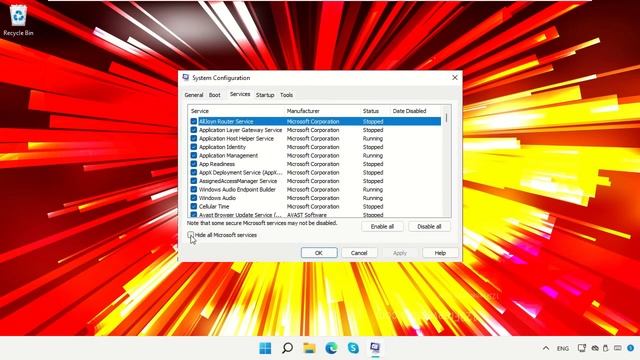The image size is (640, 360).
Task: Toggle Windows Audio Endpoint Builder checkbox
Action: coord(193,189)
